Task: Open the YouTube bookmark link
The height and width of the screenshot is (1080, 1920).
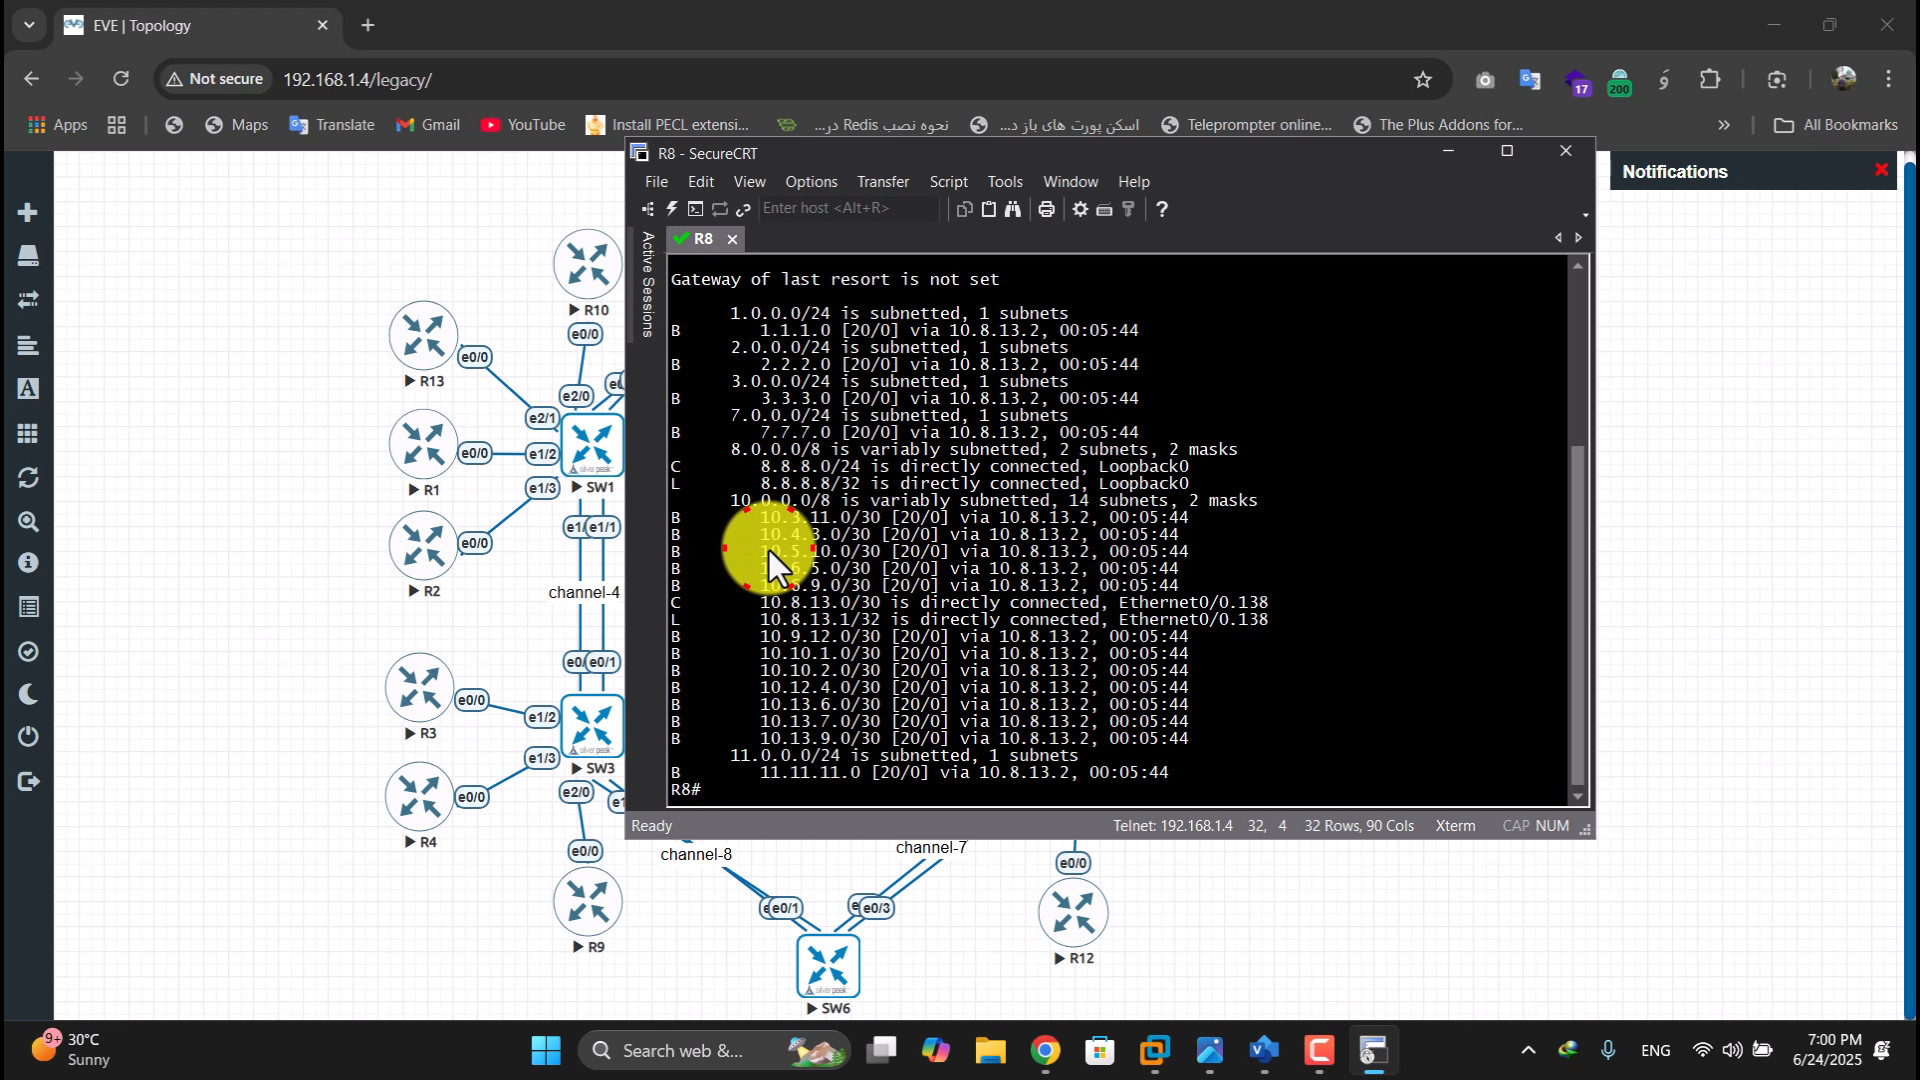Action: (523, 125)
